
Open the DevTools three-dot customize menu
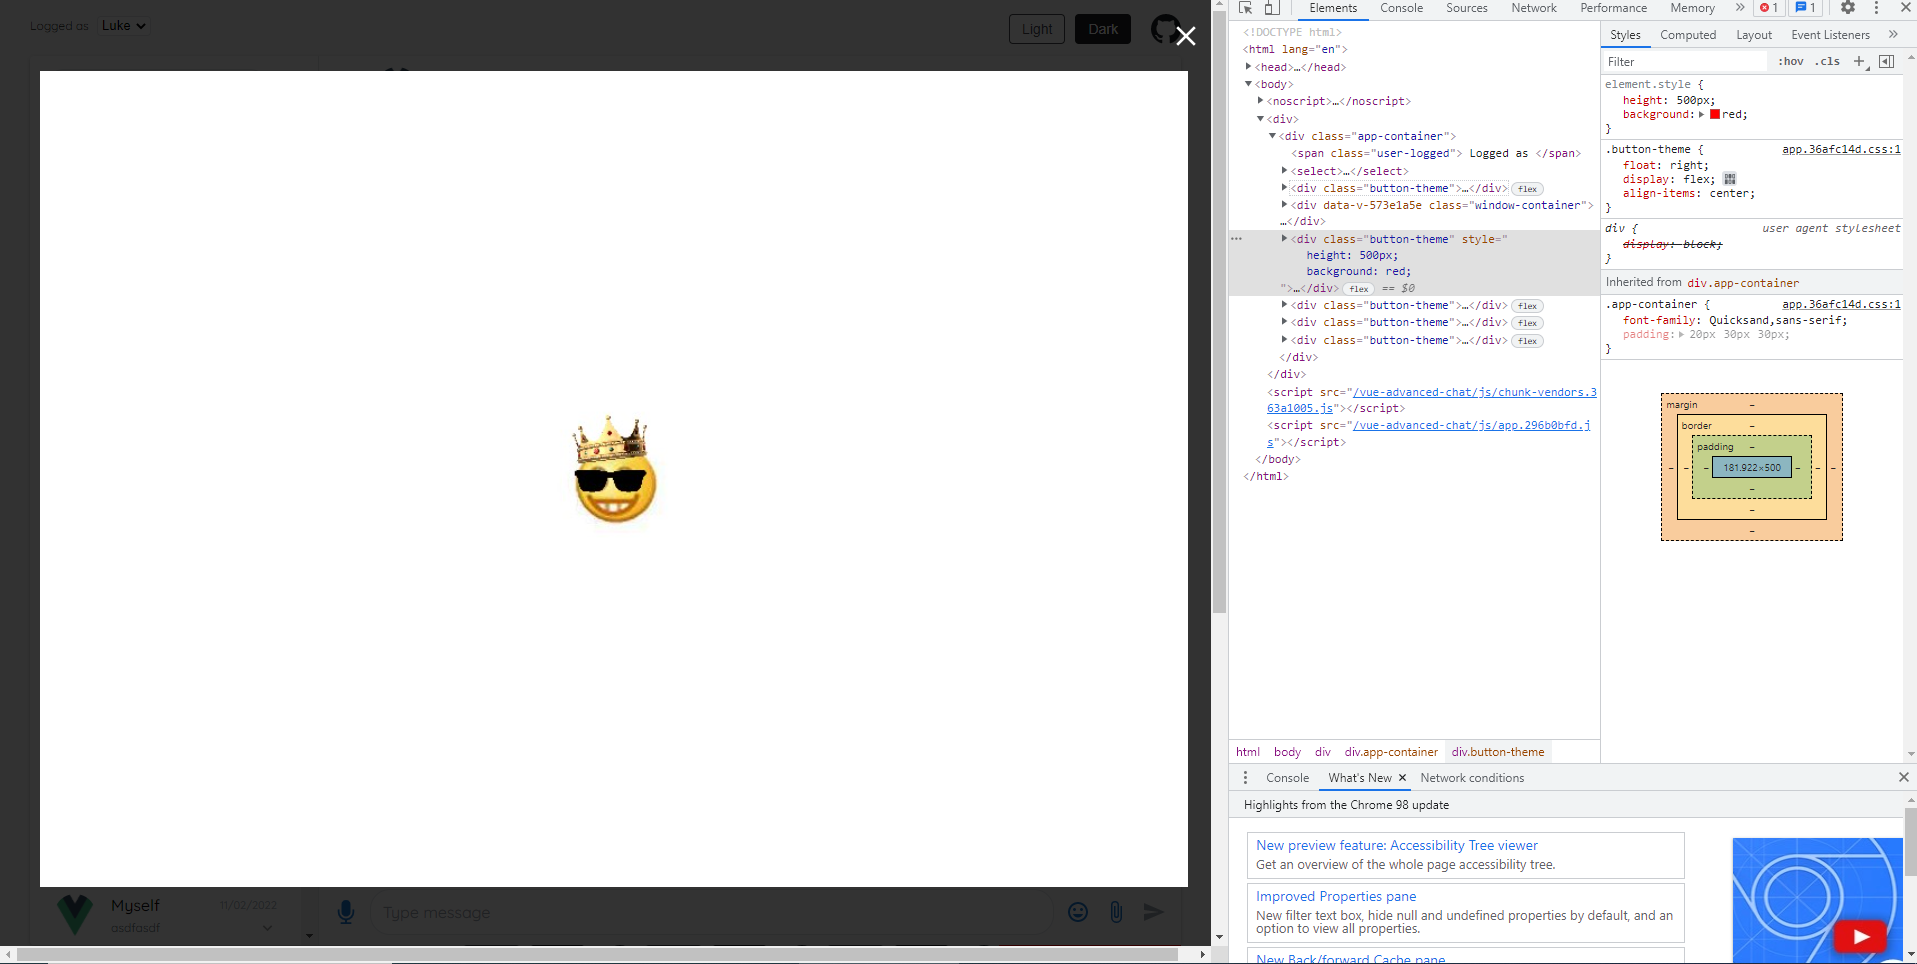[x=1877, y=8]
